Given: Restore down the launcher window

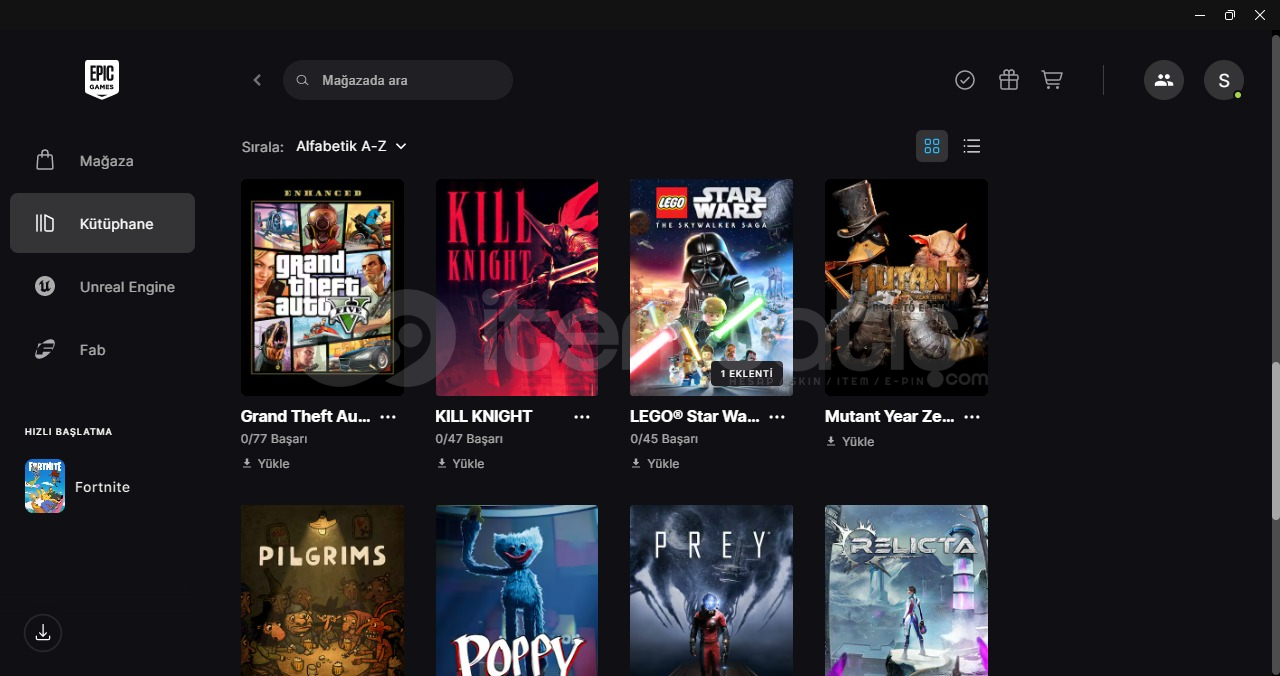Looking at the screenshot, I should coord(1230,15).
